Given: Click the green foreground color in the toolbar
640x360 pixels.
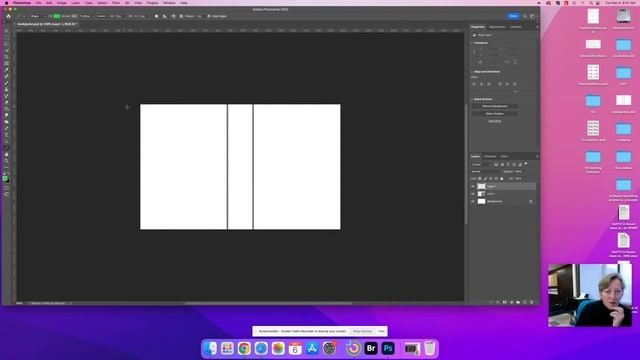Looking at the screenshot, I should (5, 178).
